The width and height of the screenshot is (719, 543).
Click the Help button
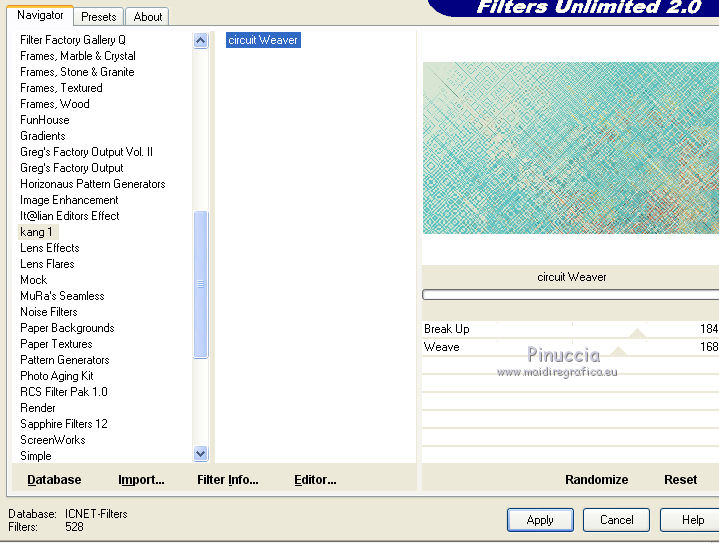tap(692, 520)
